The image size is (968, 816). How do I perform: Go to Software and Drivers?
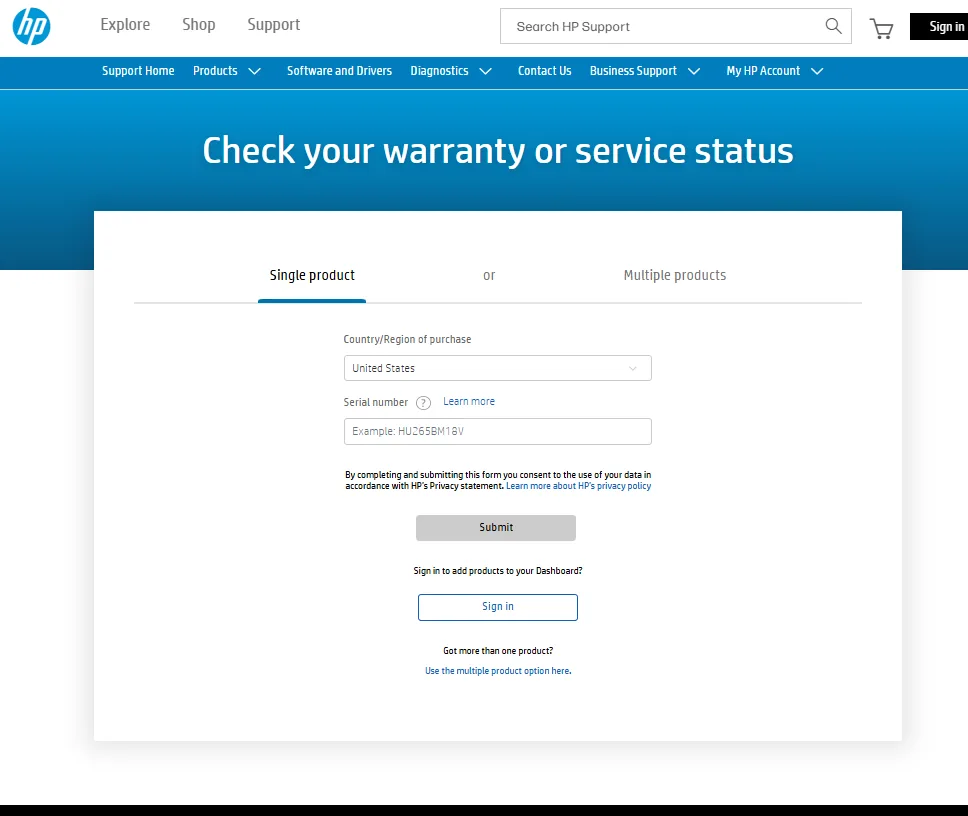pos(340,71)
